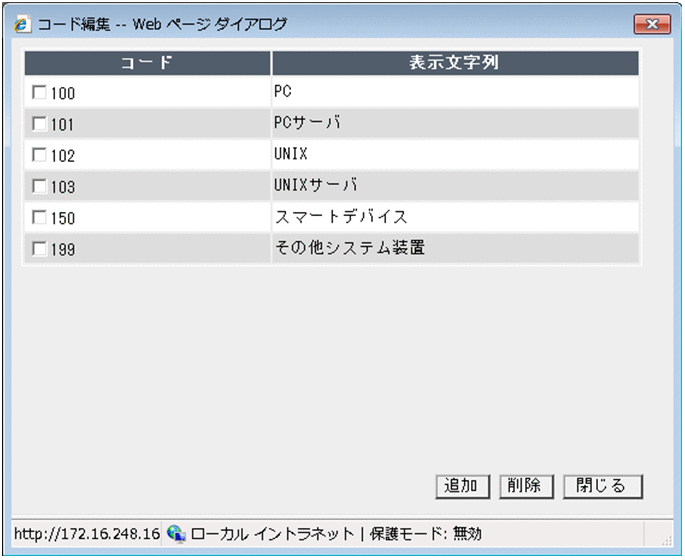
Task: Click the 閉じる button
Action: [603, 486]
